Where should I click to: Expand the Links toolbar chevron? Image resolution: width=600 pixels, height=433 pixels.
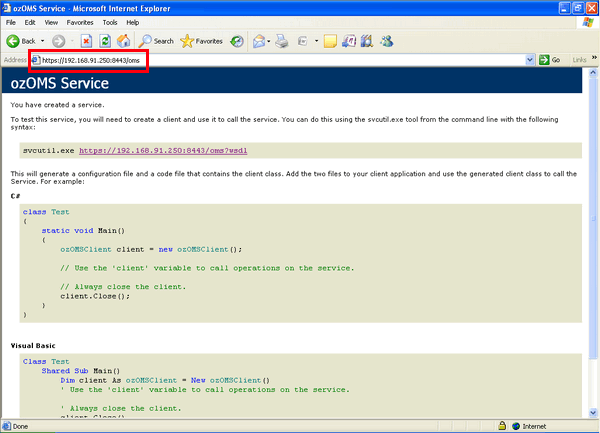594,58
